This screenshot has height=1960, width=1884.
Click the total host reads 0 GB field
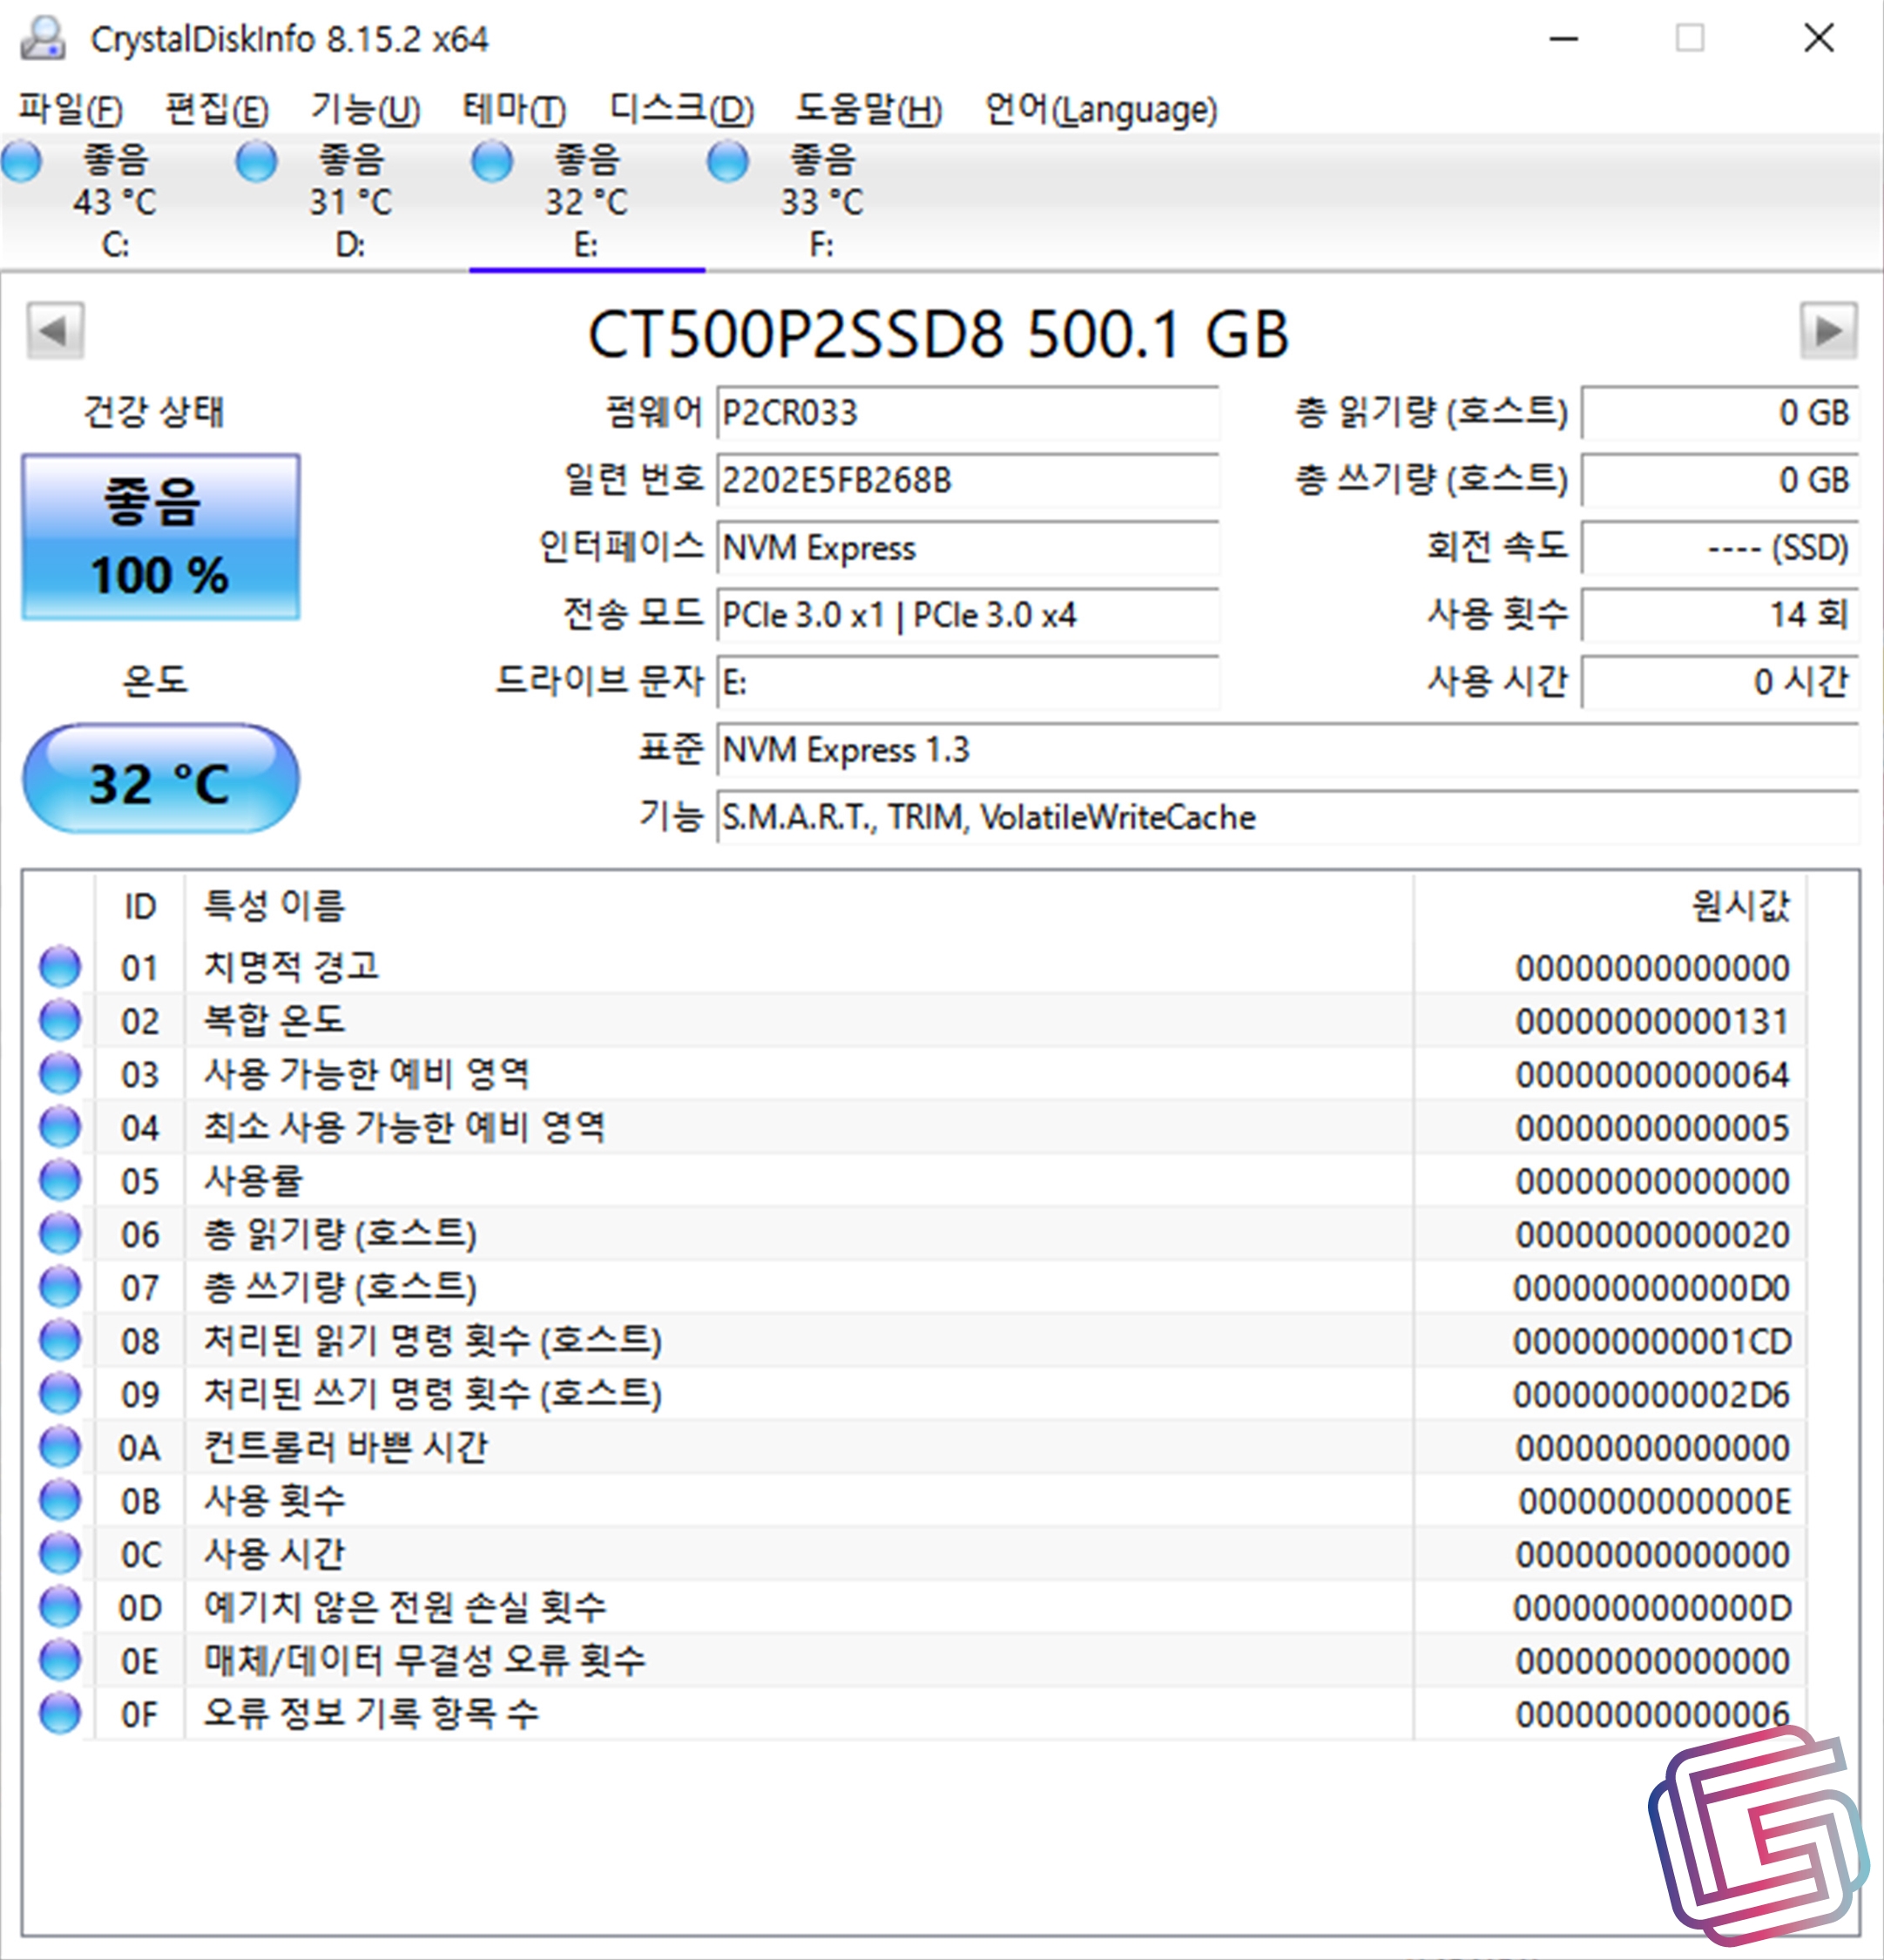(1720, 413)
